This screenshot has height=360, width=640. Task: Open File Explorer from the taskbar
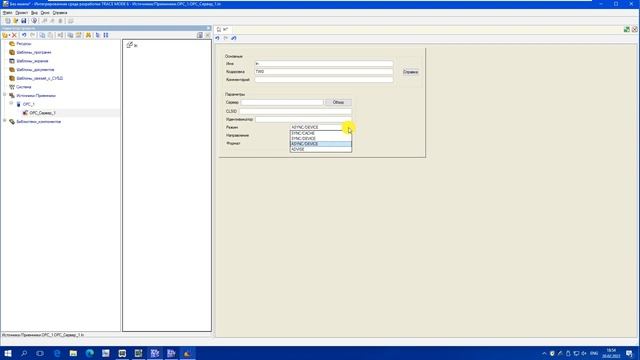click(73, 353)
